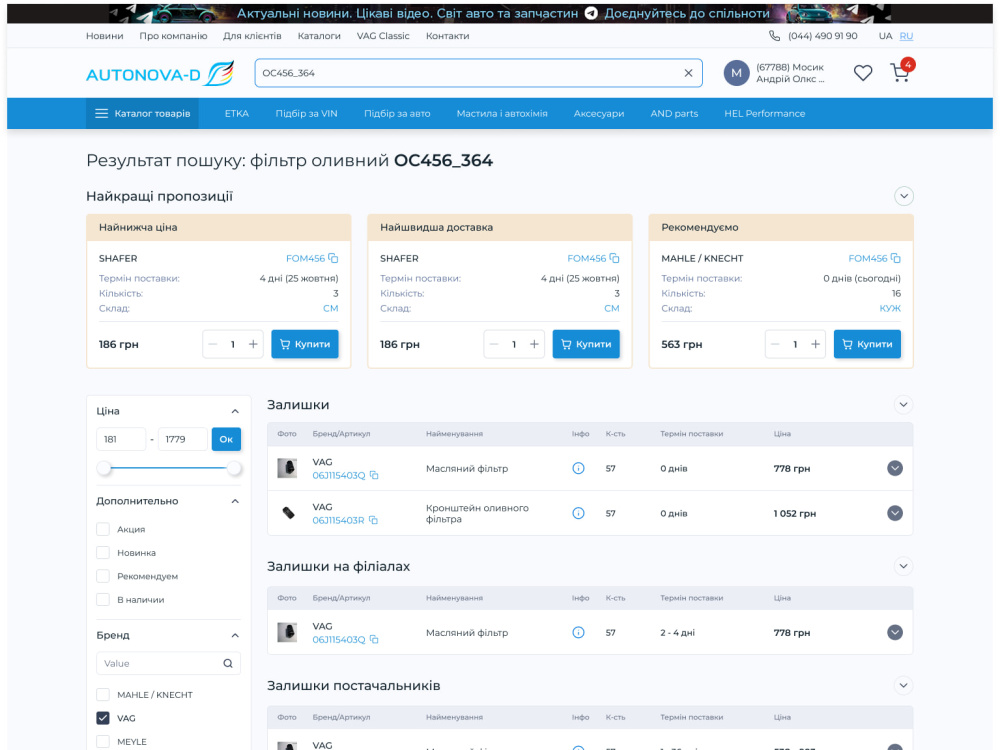
Task: Open HEL Performance menu item
Action: coord(765,114)
